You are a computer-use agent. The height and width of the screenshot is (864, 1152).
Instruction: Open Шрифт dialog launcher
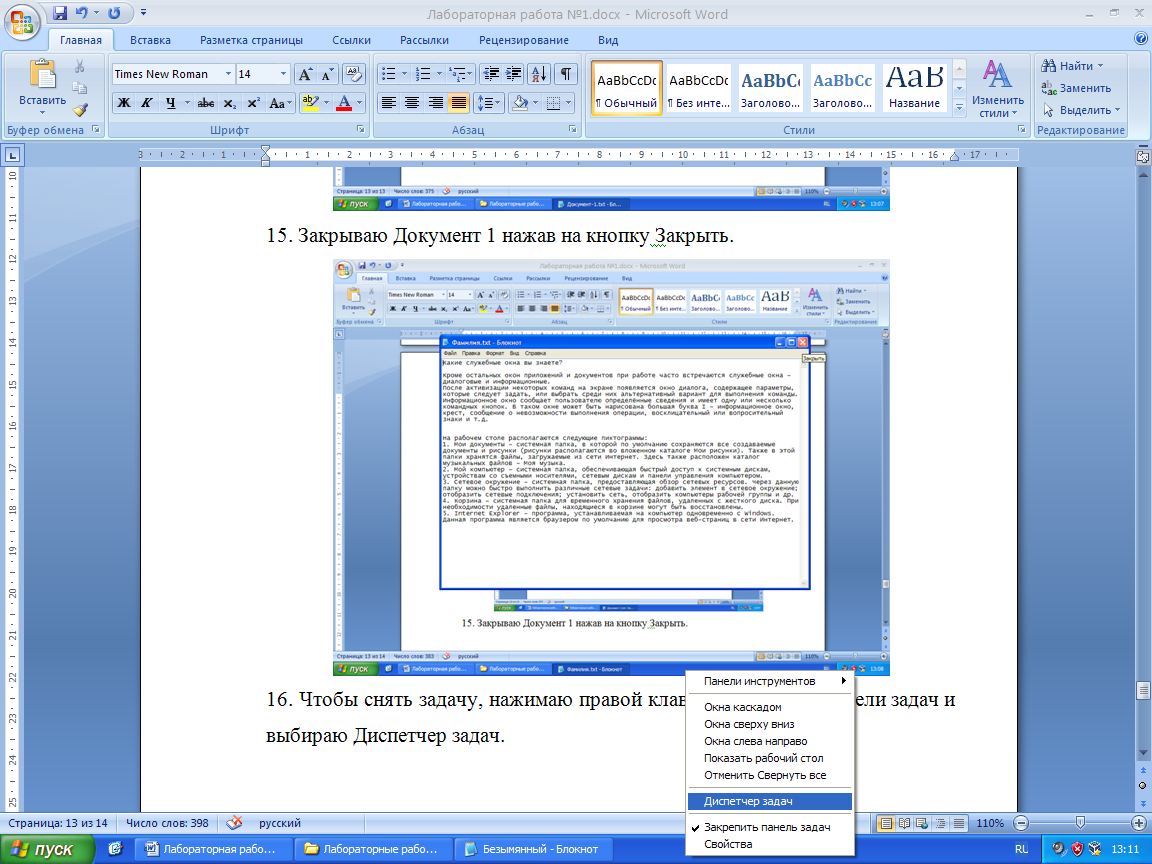(x=361, y=129)
